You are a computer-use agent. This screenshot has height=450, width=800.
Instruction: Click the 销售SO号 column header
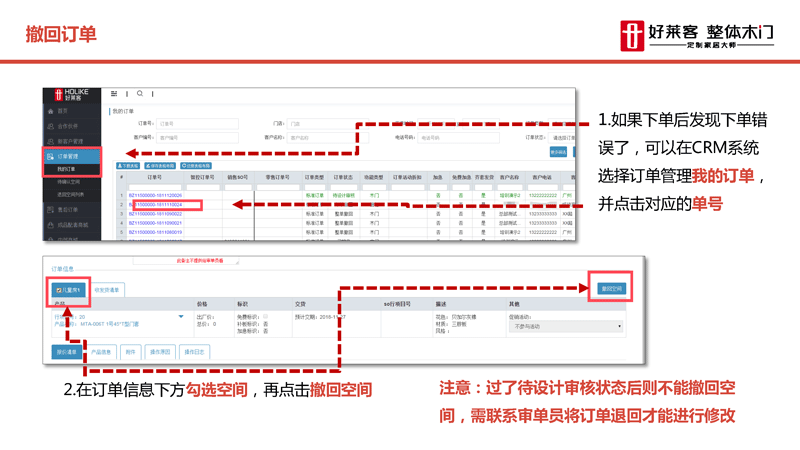click(238, 178)
